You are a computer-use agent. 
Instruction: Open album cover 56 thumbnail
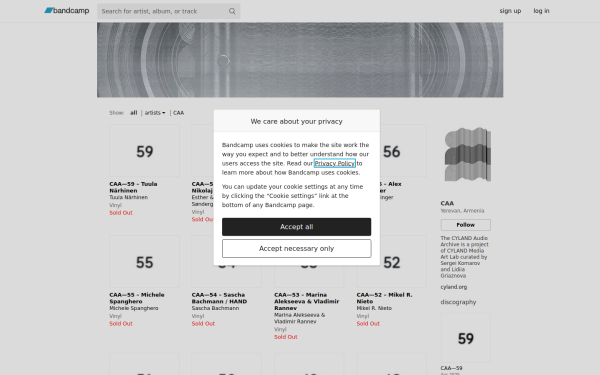(403, 151)
